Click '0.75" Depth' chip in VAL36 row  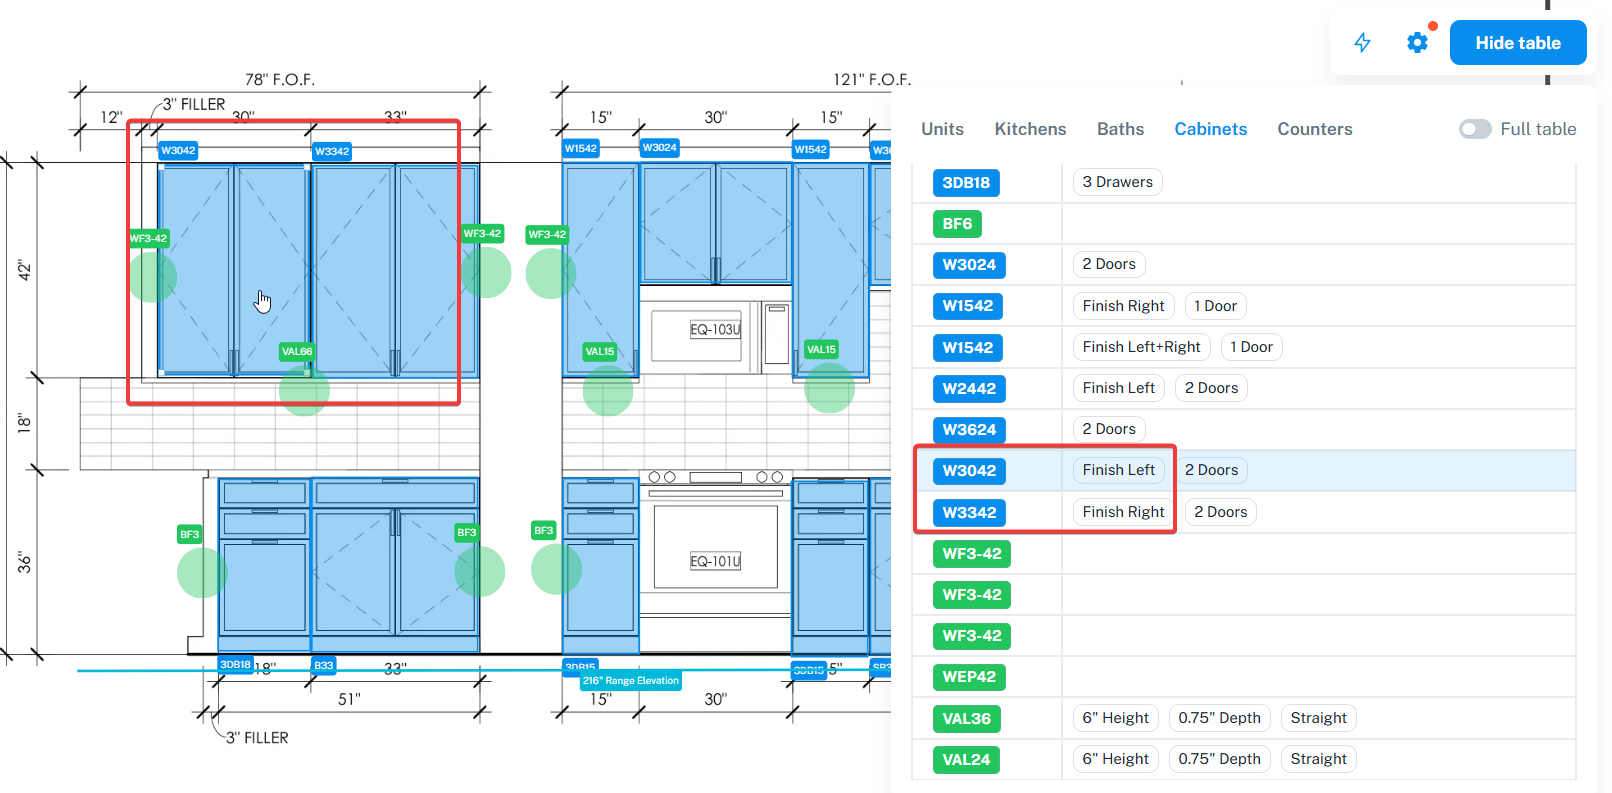1219,718
